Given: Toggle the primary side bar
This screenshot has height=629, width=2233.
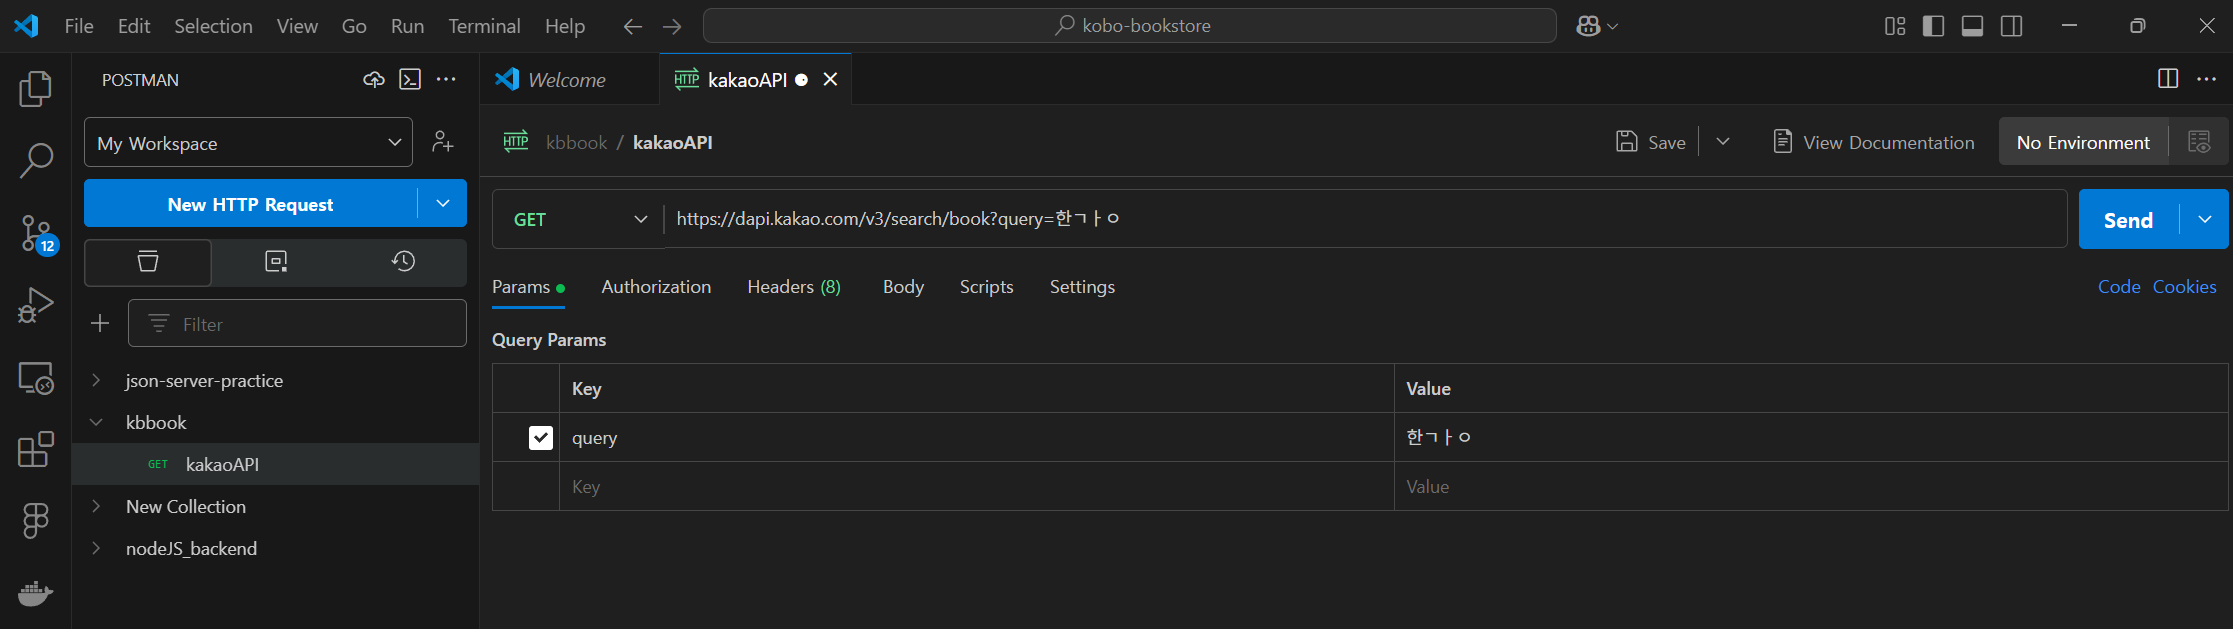Looking at the screenshot, I should point(1933,26).
